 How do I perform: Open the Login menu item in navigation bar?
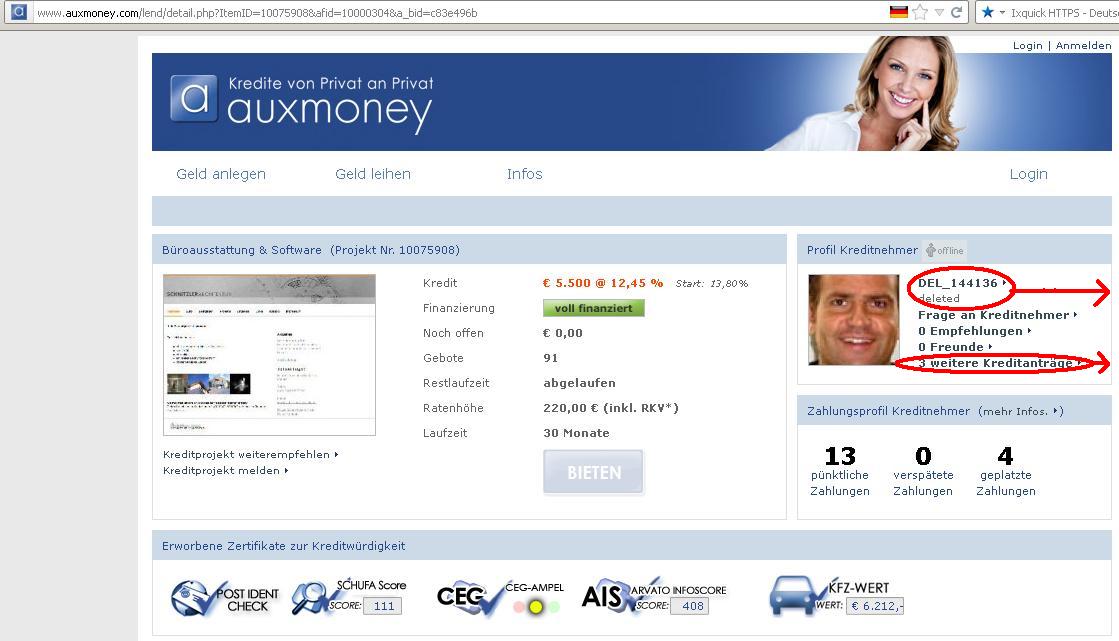(1028, 173)
